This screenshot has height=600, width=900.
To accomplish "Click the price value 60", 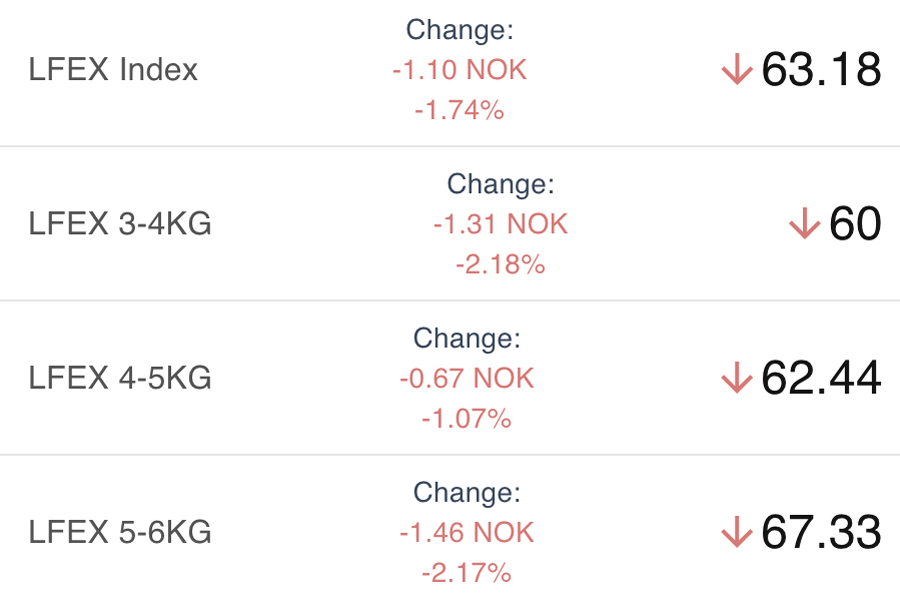I will tap(855, 224).
